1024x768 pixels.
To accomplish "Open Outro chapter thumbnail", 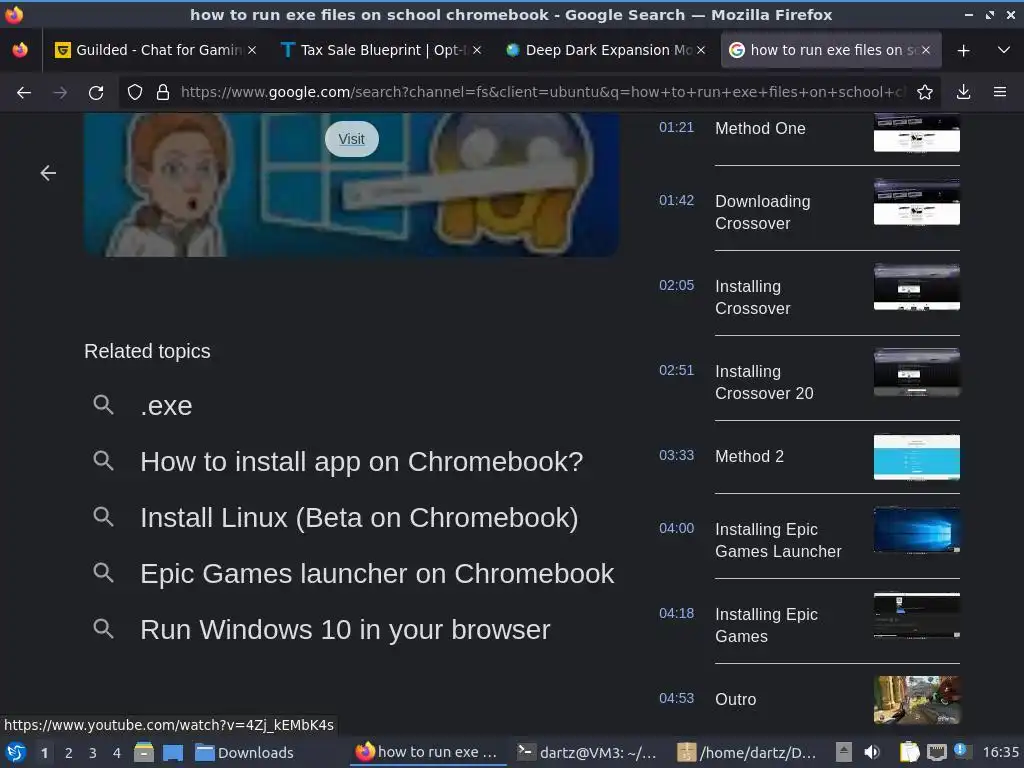I will [x=917, y=699].
